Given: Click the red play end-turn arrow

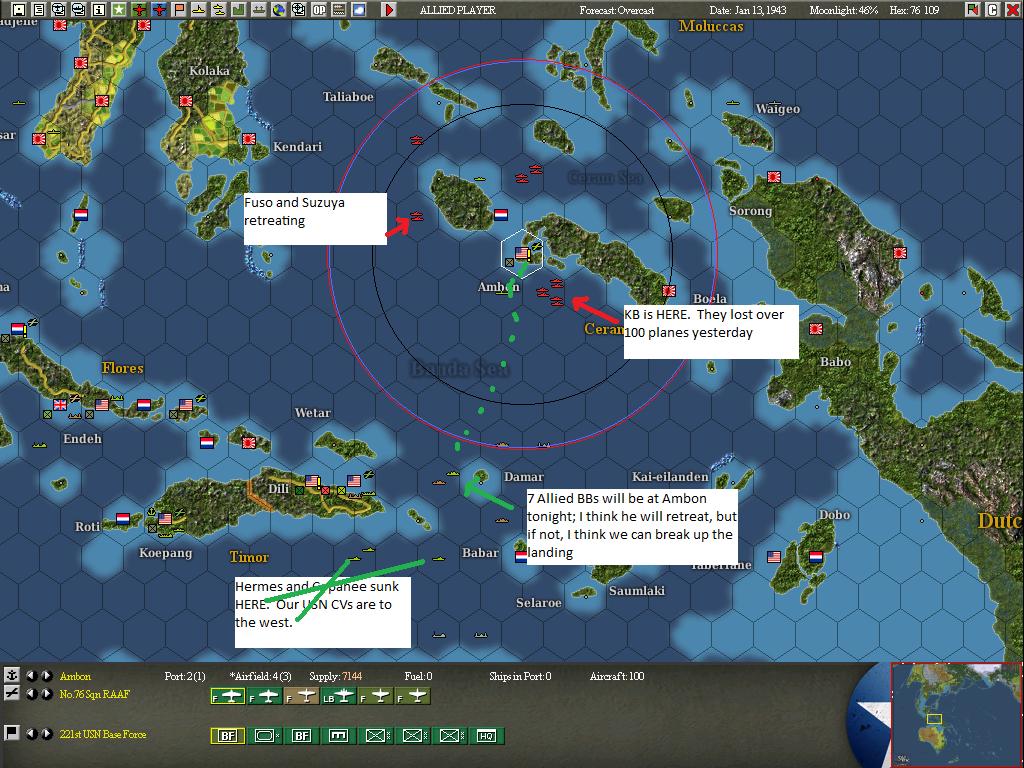Looking at the screenshot, I should tap(389, 9).
